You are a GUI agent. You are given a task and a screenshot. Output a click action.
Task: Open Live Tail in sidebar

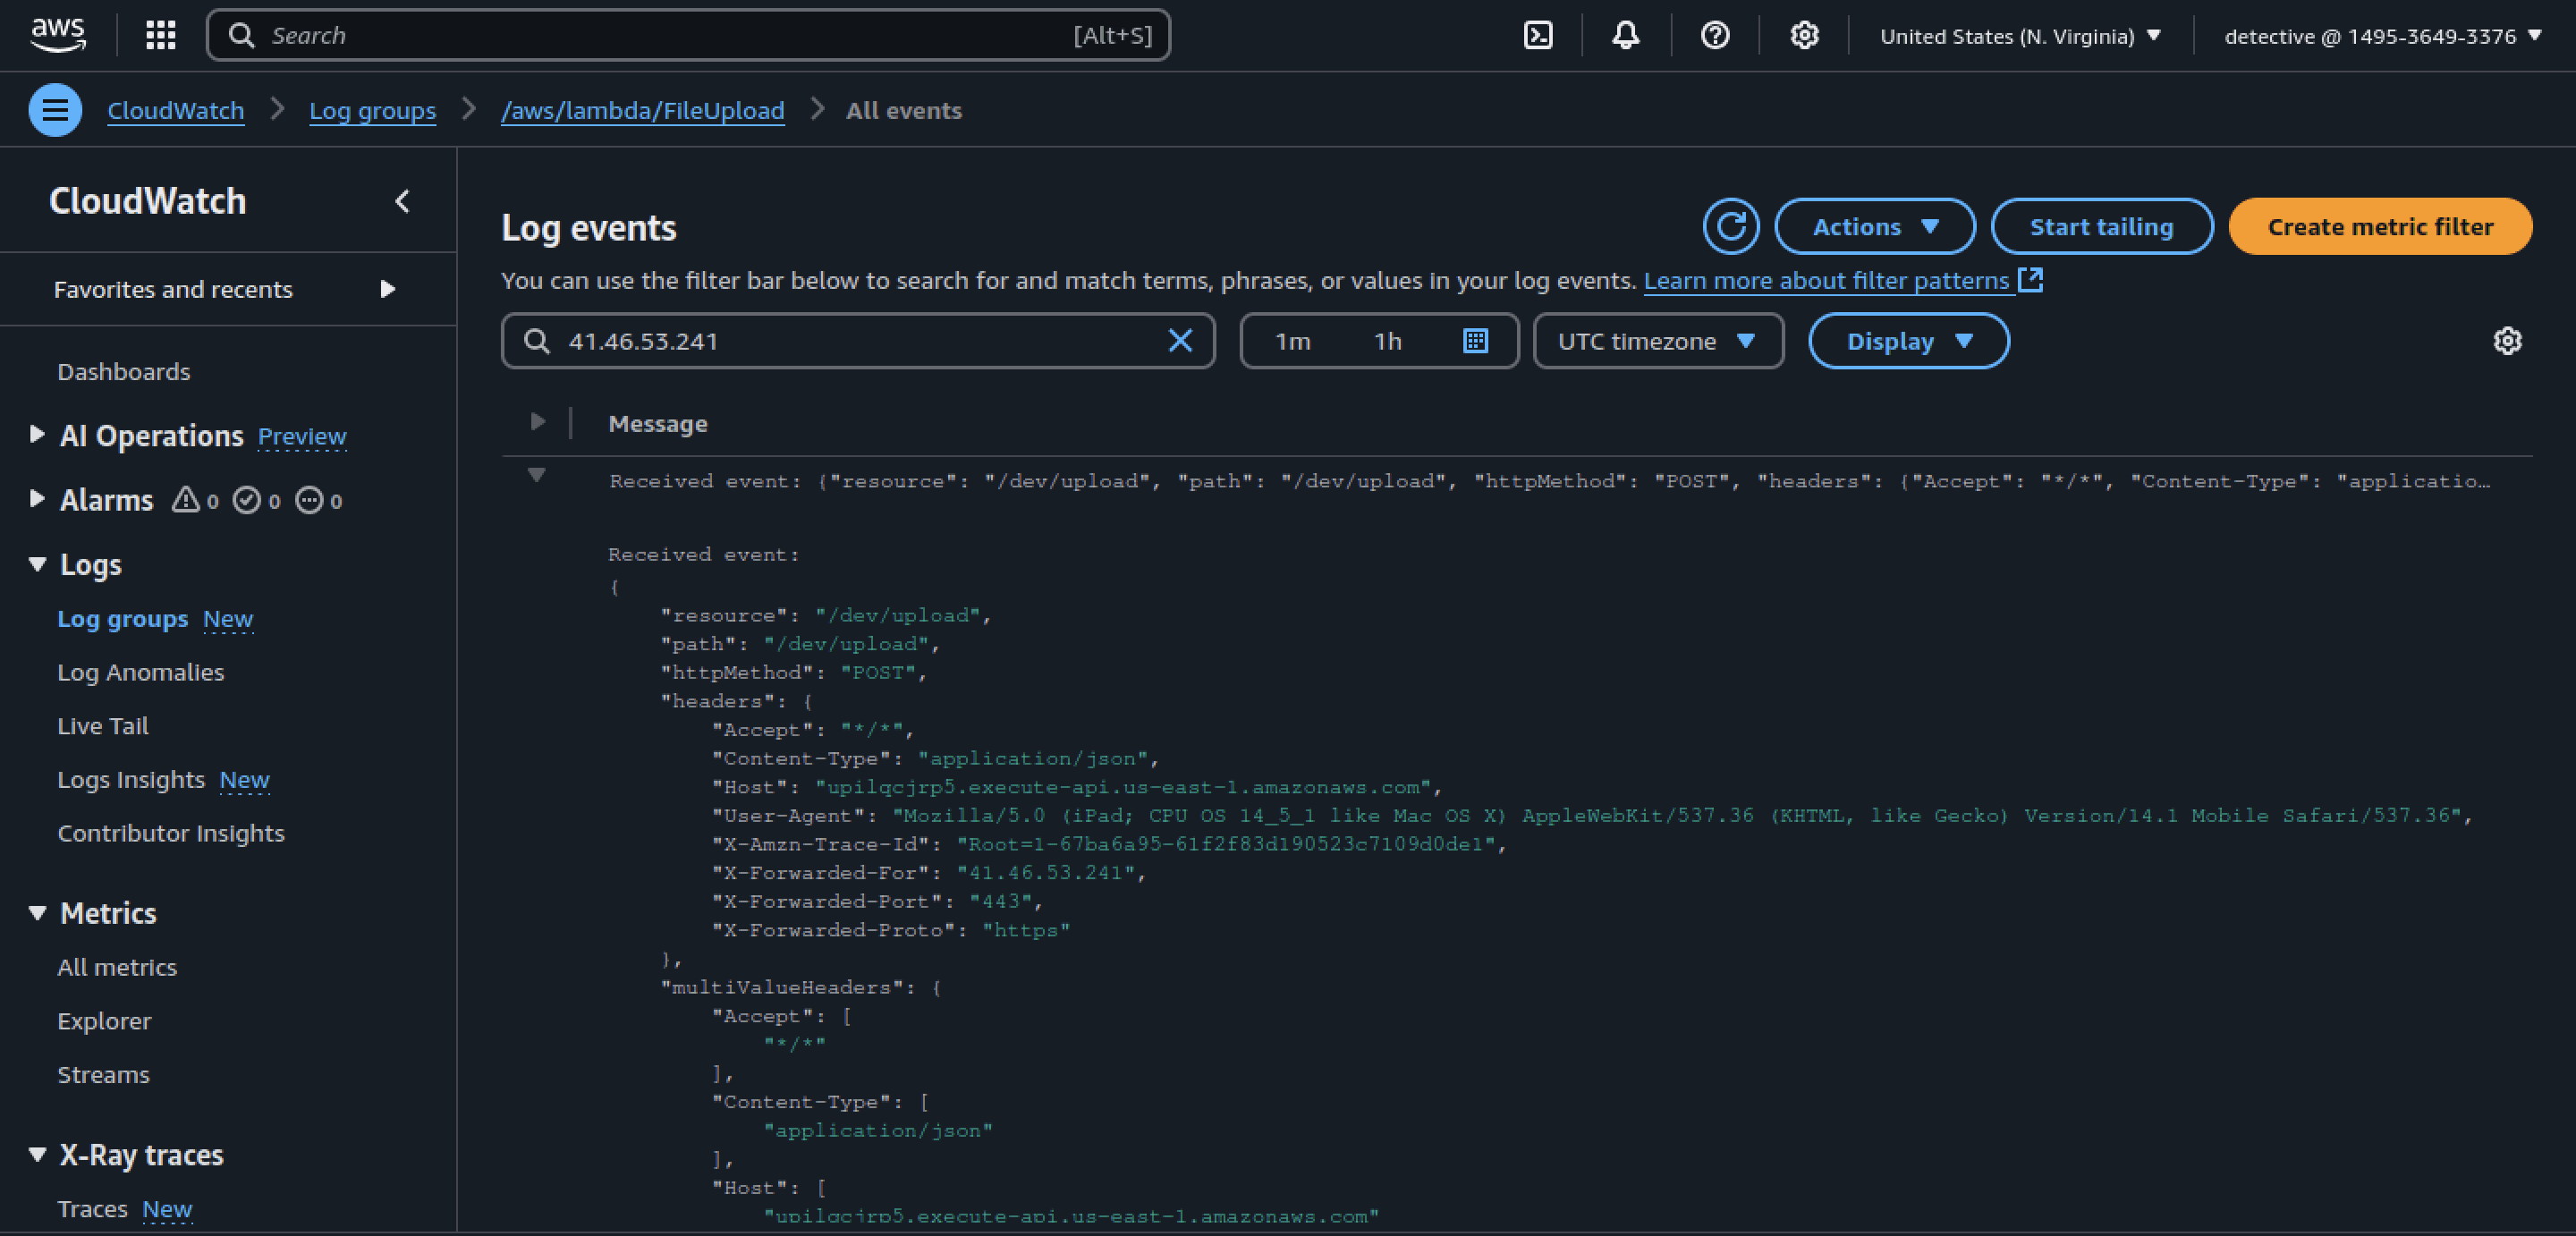[x=103, y=726]
